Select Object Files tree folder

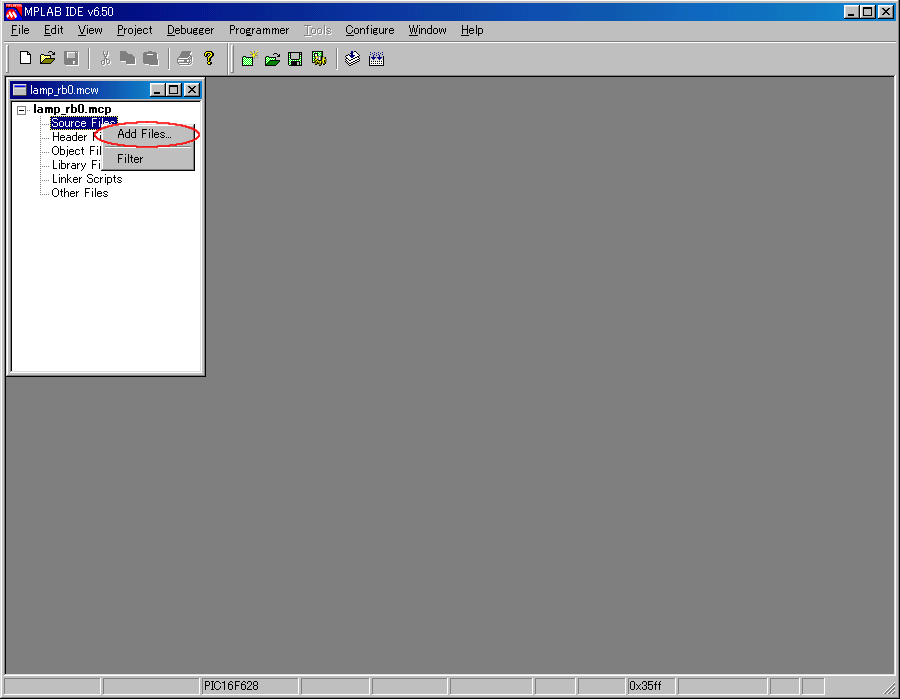click(76, 151)
